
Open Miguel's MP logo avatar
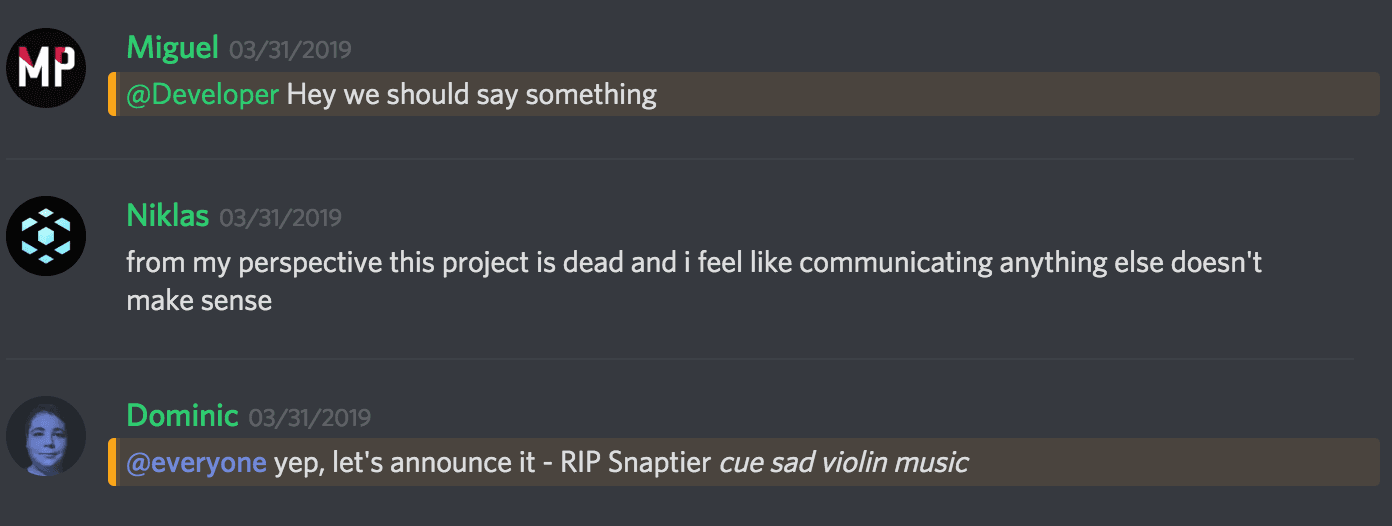[46, 67]
